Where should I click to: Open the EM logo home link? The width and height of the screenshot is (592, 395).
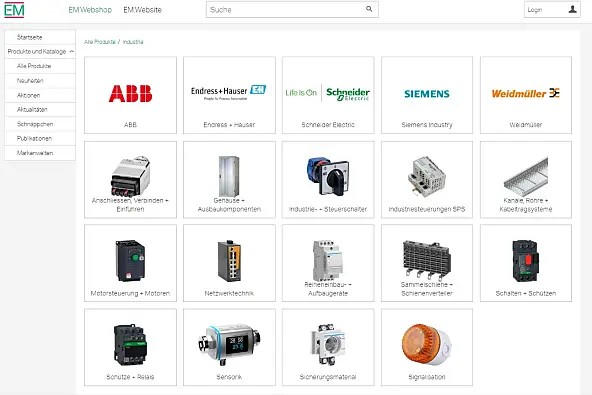point(14,10)
